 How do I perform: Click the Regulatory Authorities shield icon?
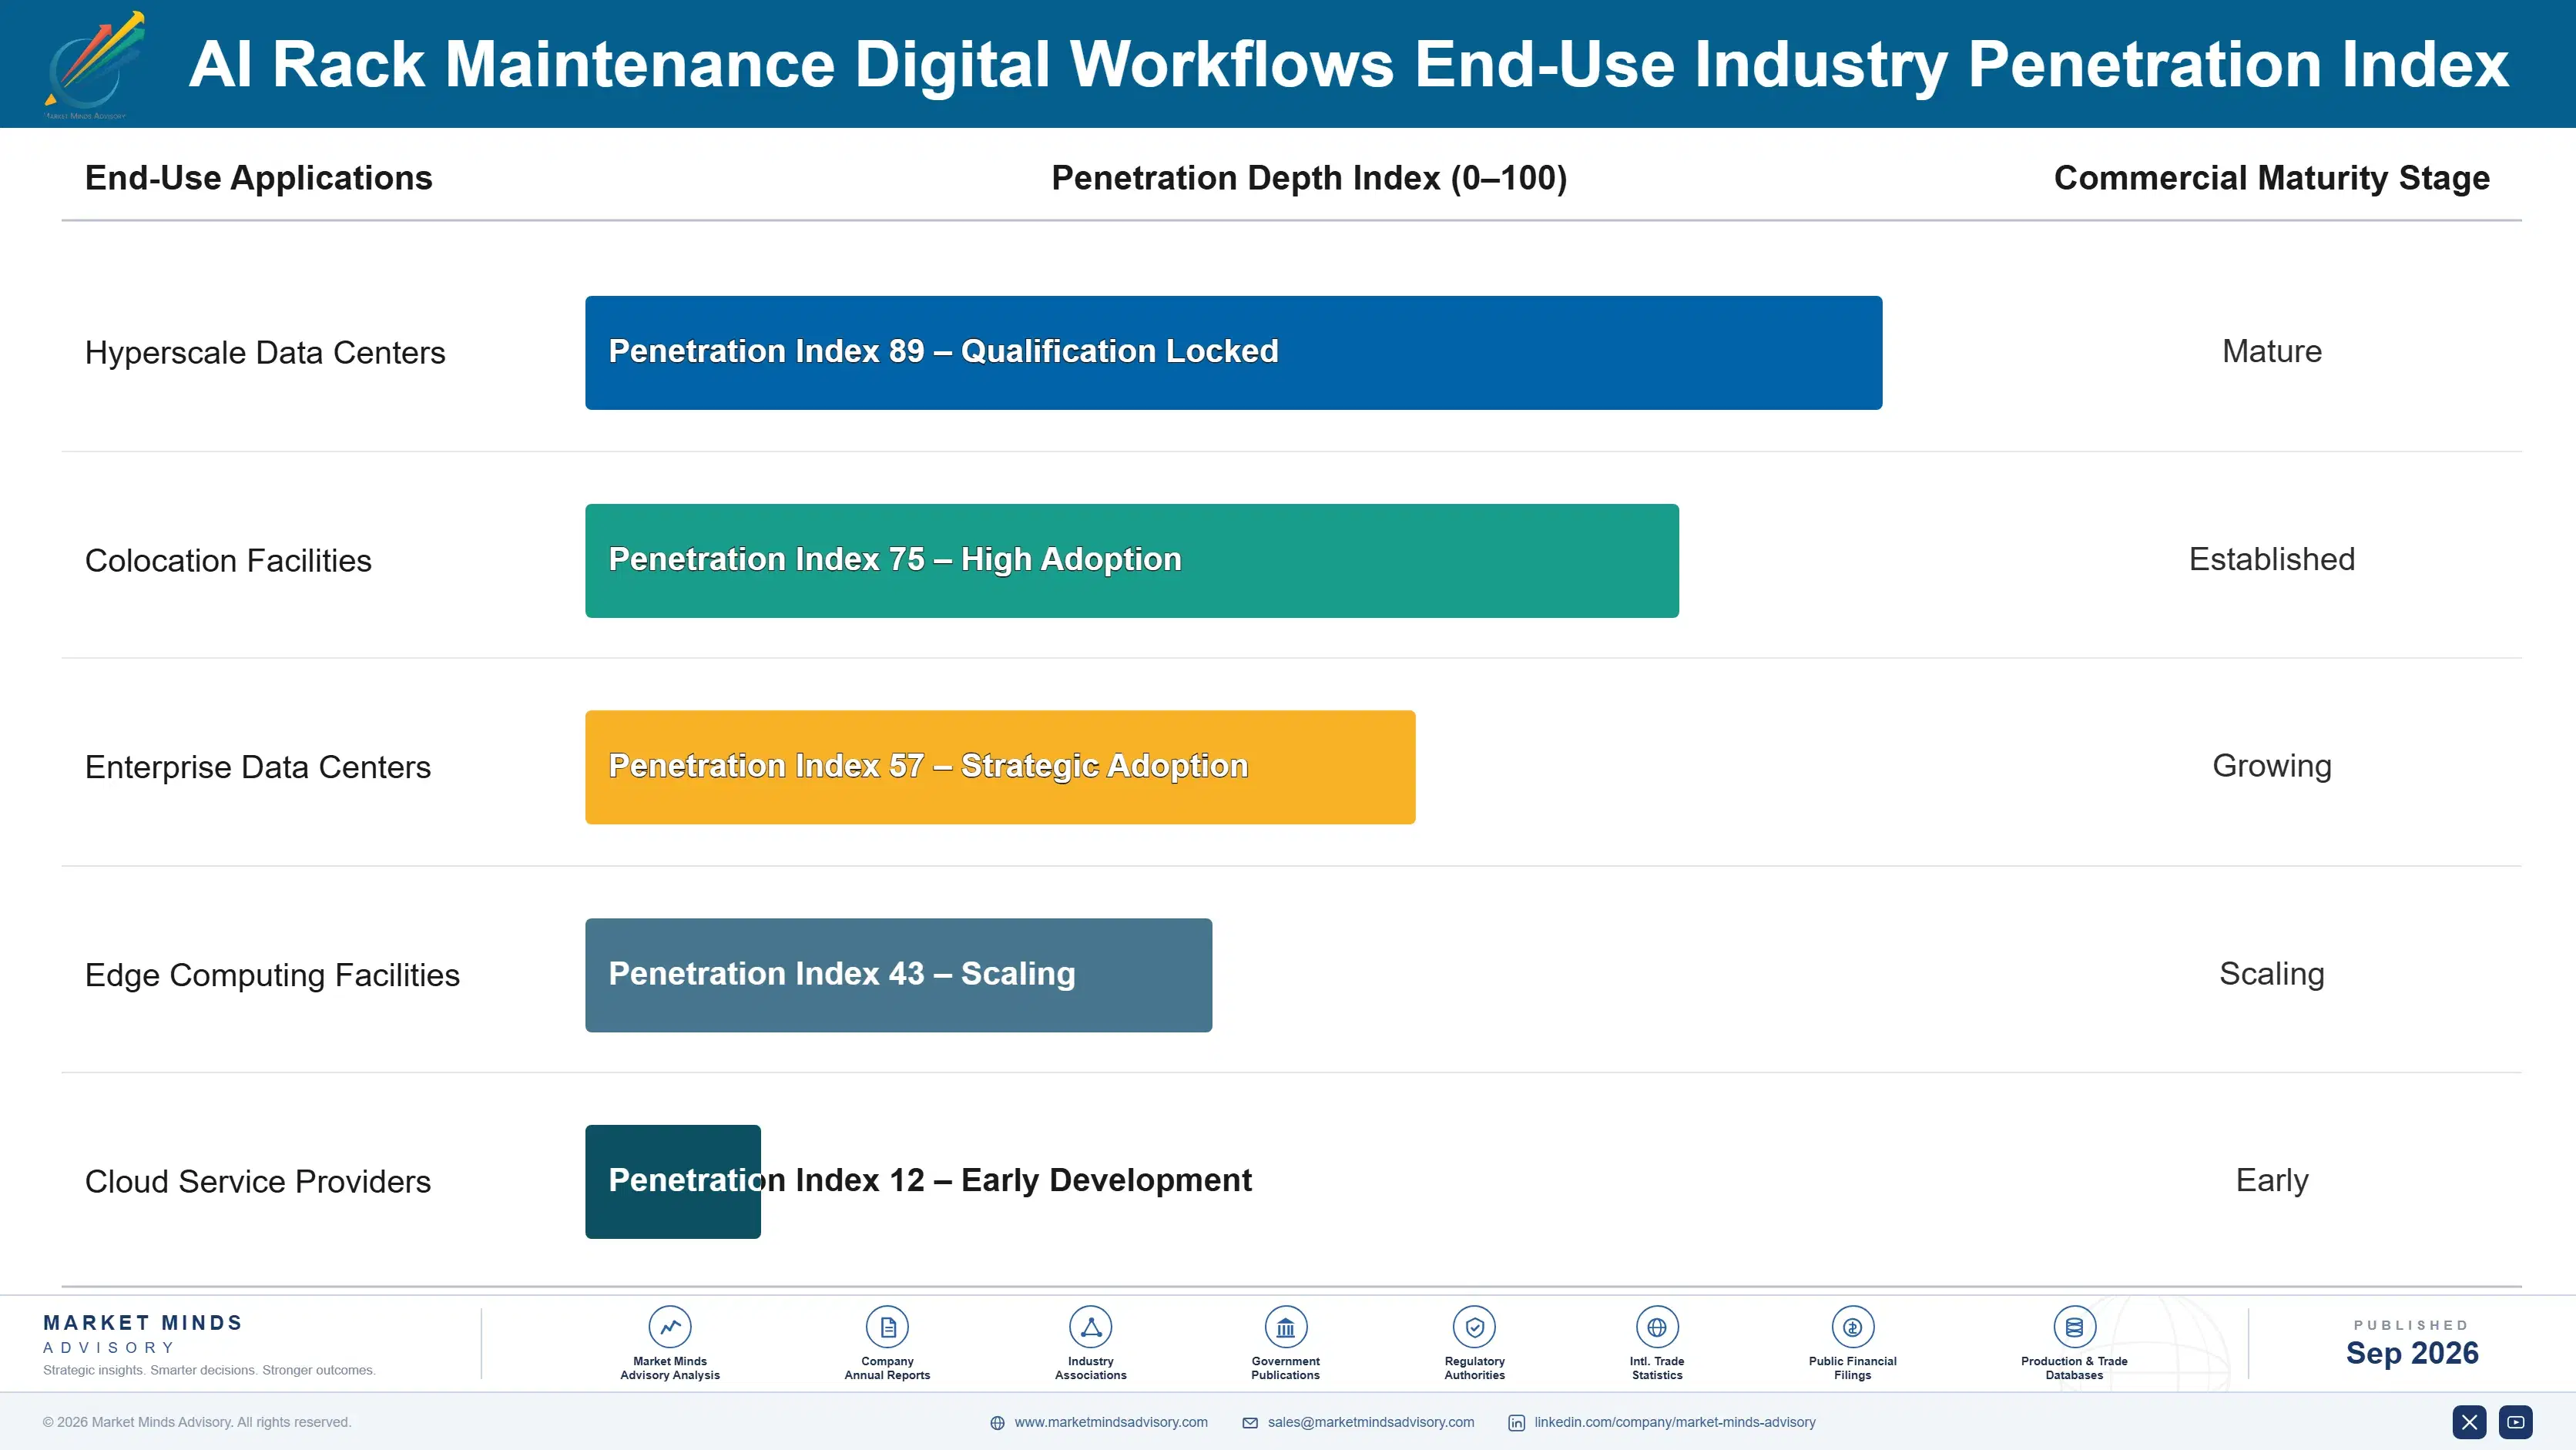[1474, 1327]
